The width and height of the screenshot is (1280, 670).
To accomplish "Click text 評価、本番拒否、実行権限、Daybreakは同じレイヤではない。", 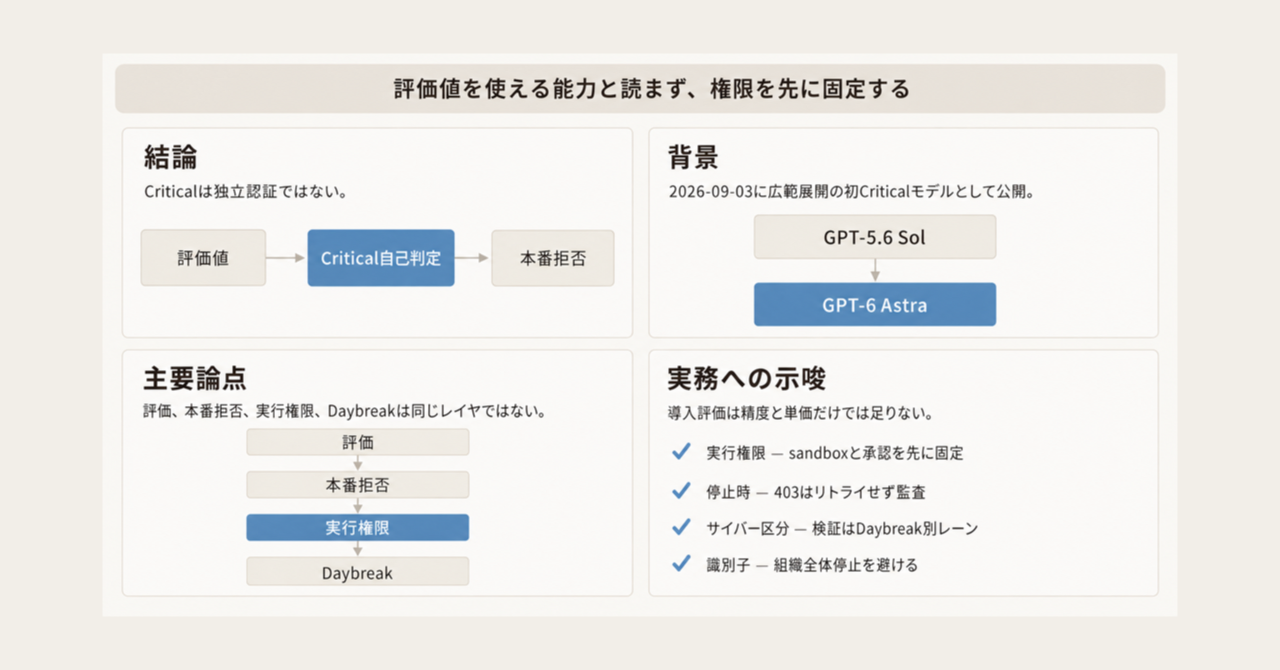I will tap(344, 412).
